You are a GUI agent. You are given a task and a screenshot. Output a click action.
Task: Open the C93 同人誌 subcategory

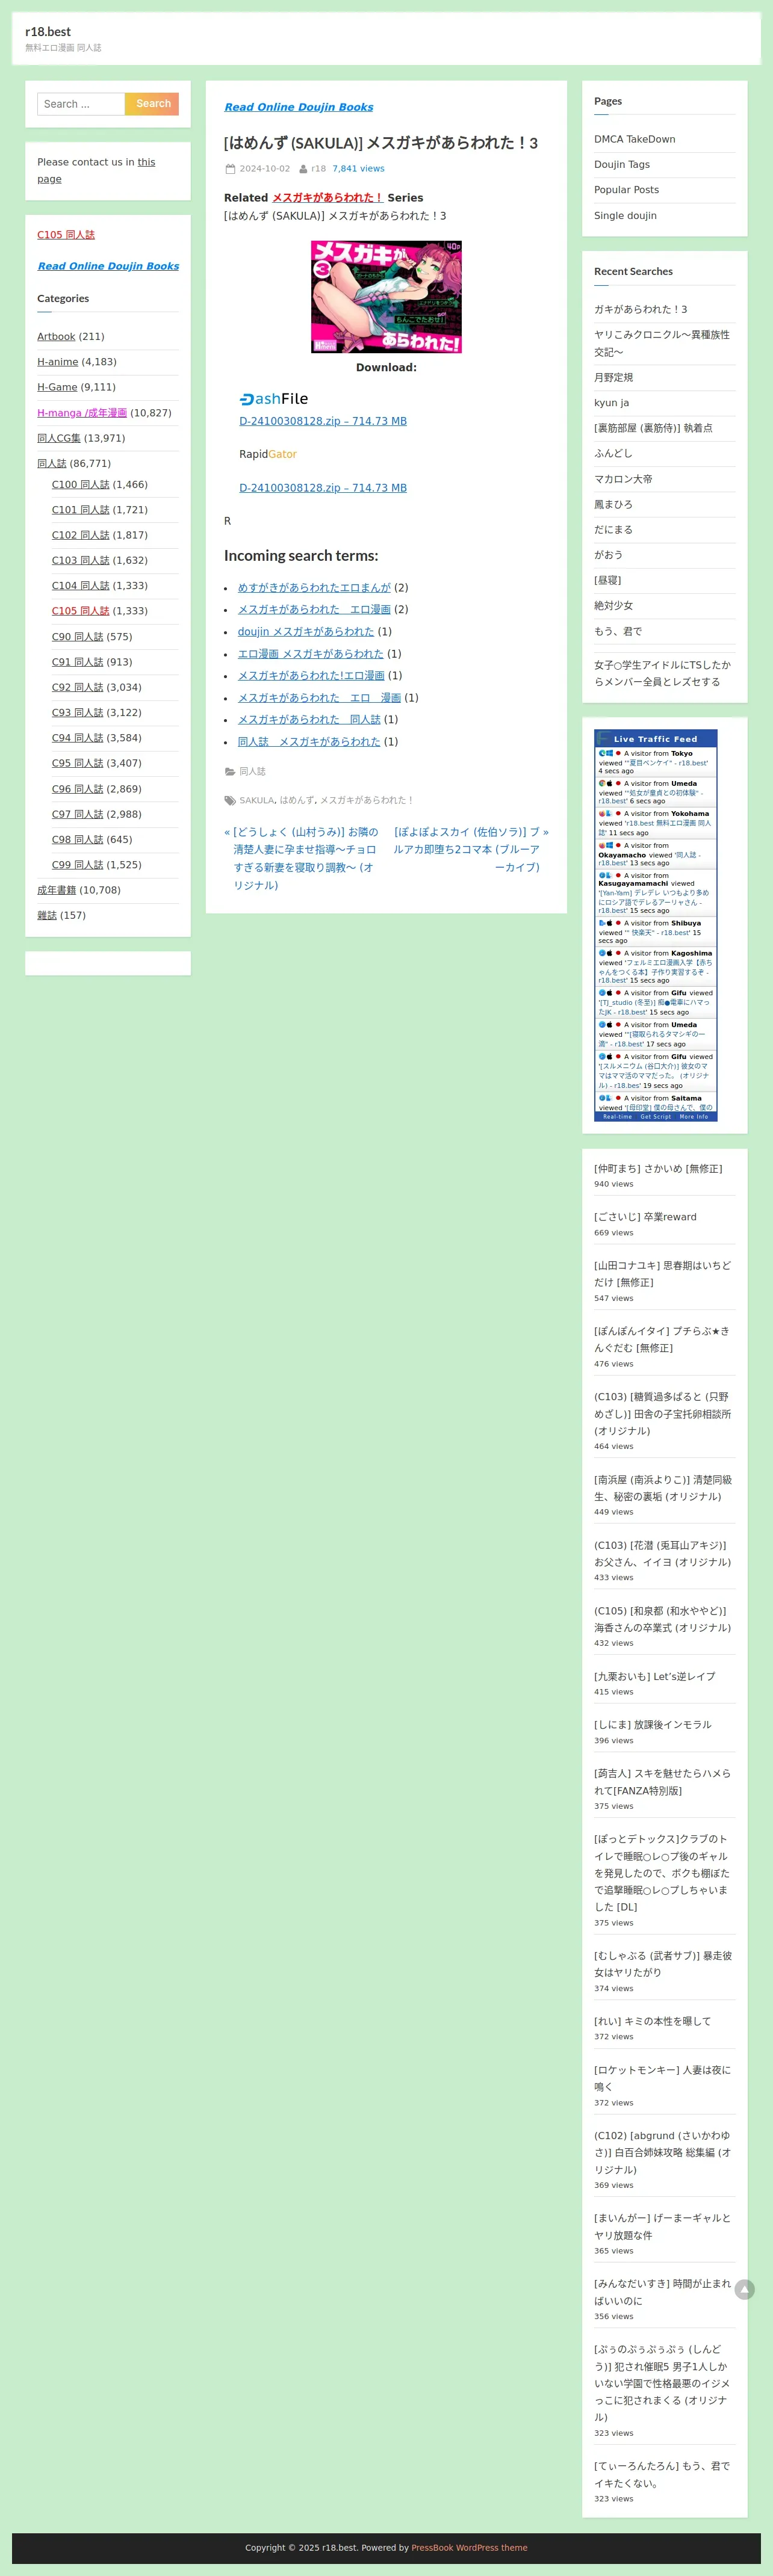(78, 713)
